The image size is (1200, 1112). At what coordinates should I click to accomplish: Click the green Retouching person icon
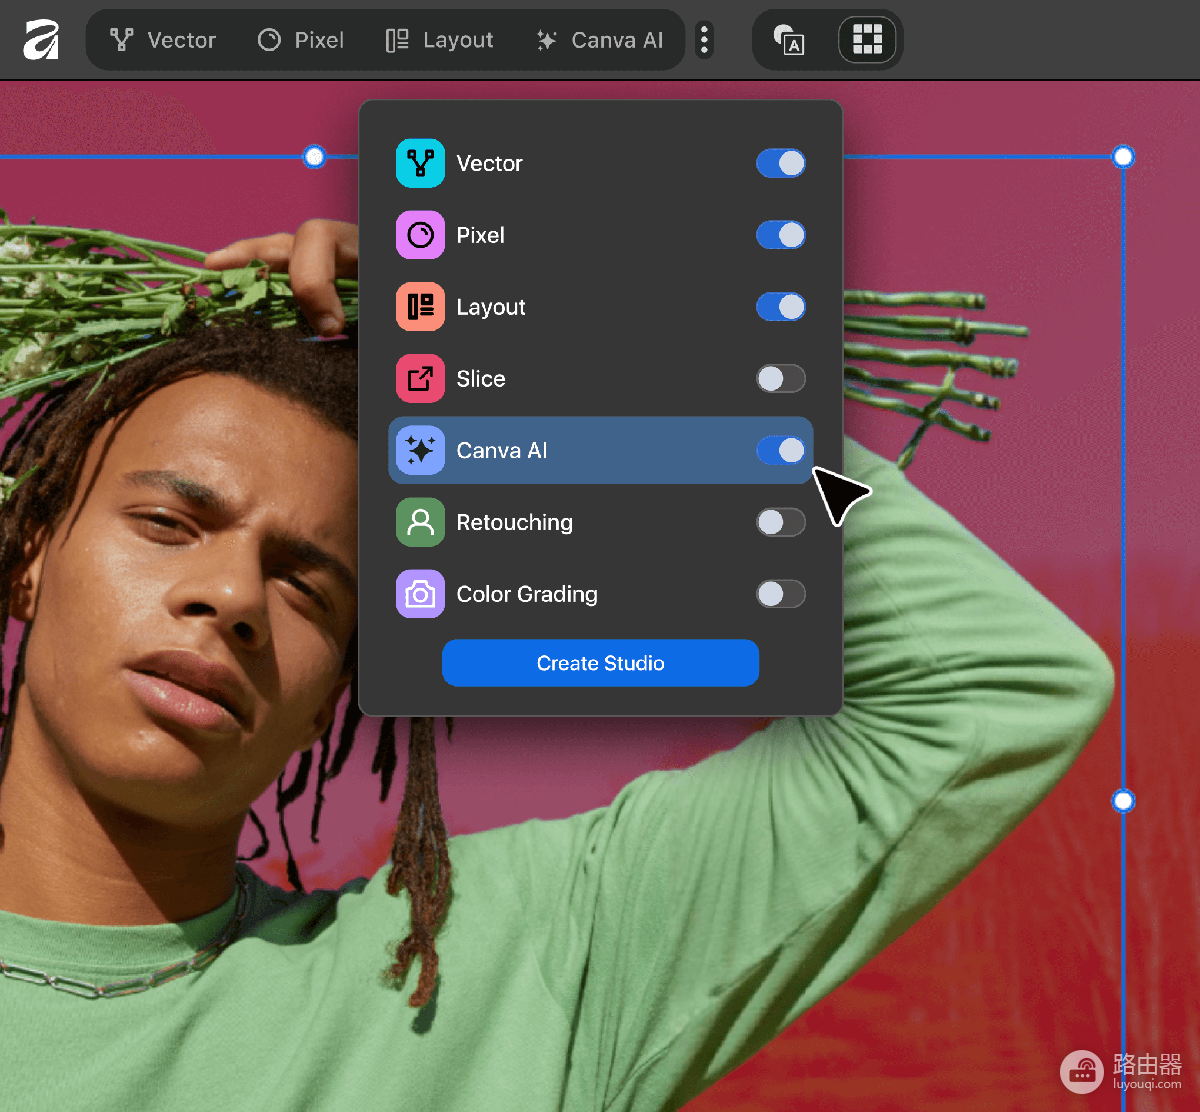pyautogui.click(x=420, y=522)
